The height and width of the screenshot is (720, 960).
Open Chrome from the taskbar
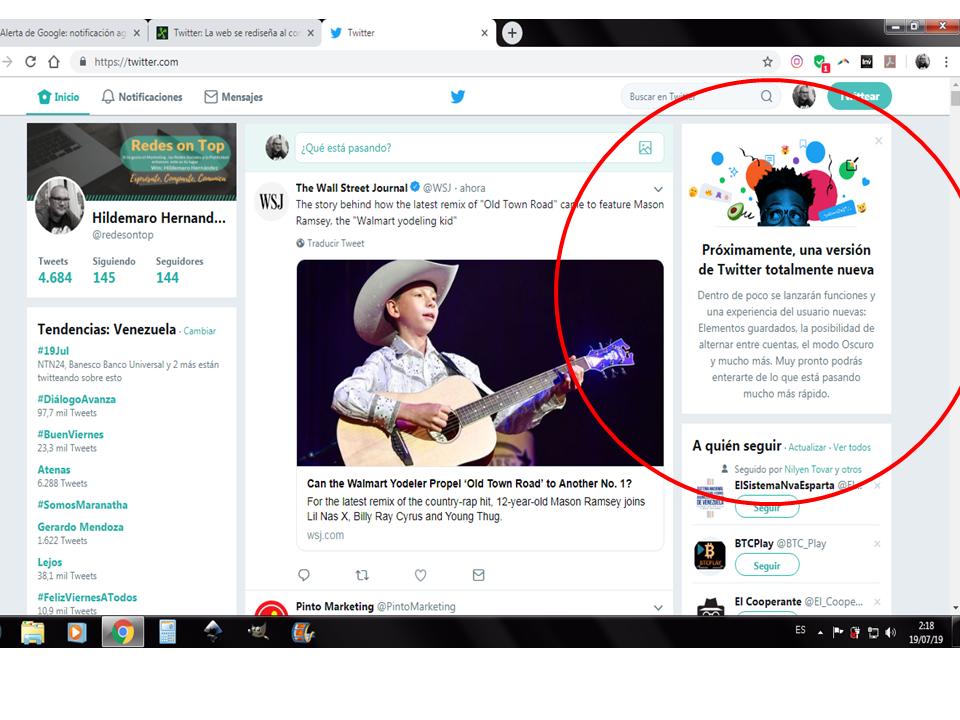(x=122, y=632)
